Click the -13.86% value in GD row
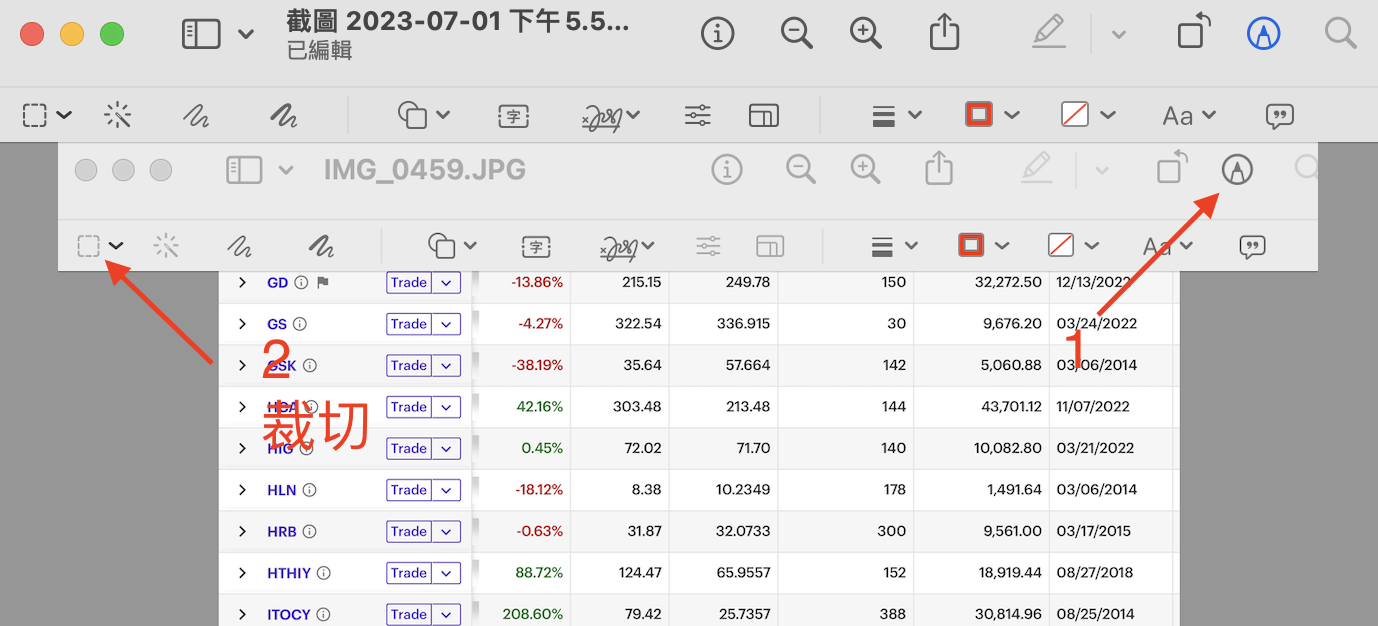The image size is (1378, 626). point(537,283)
